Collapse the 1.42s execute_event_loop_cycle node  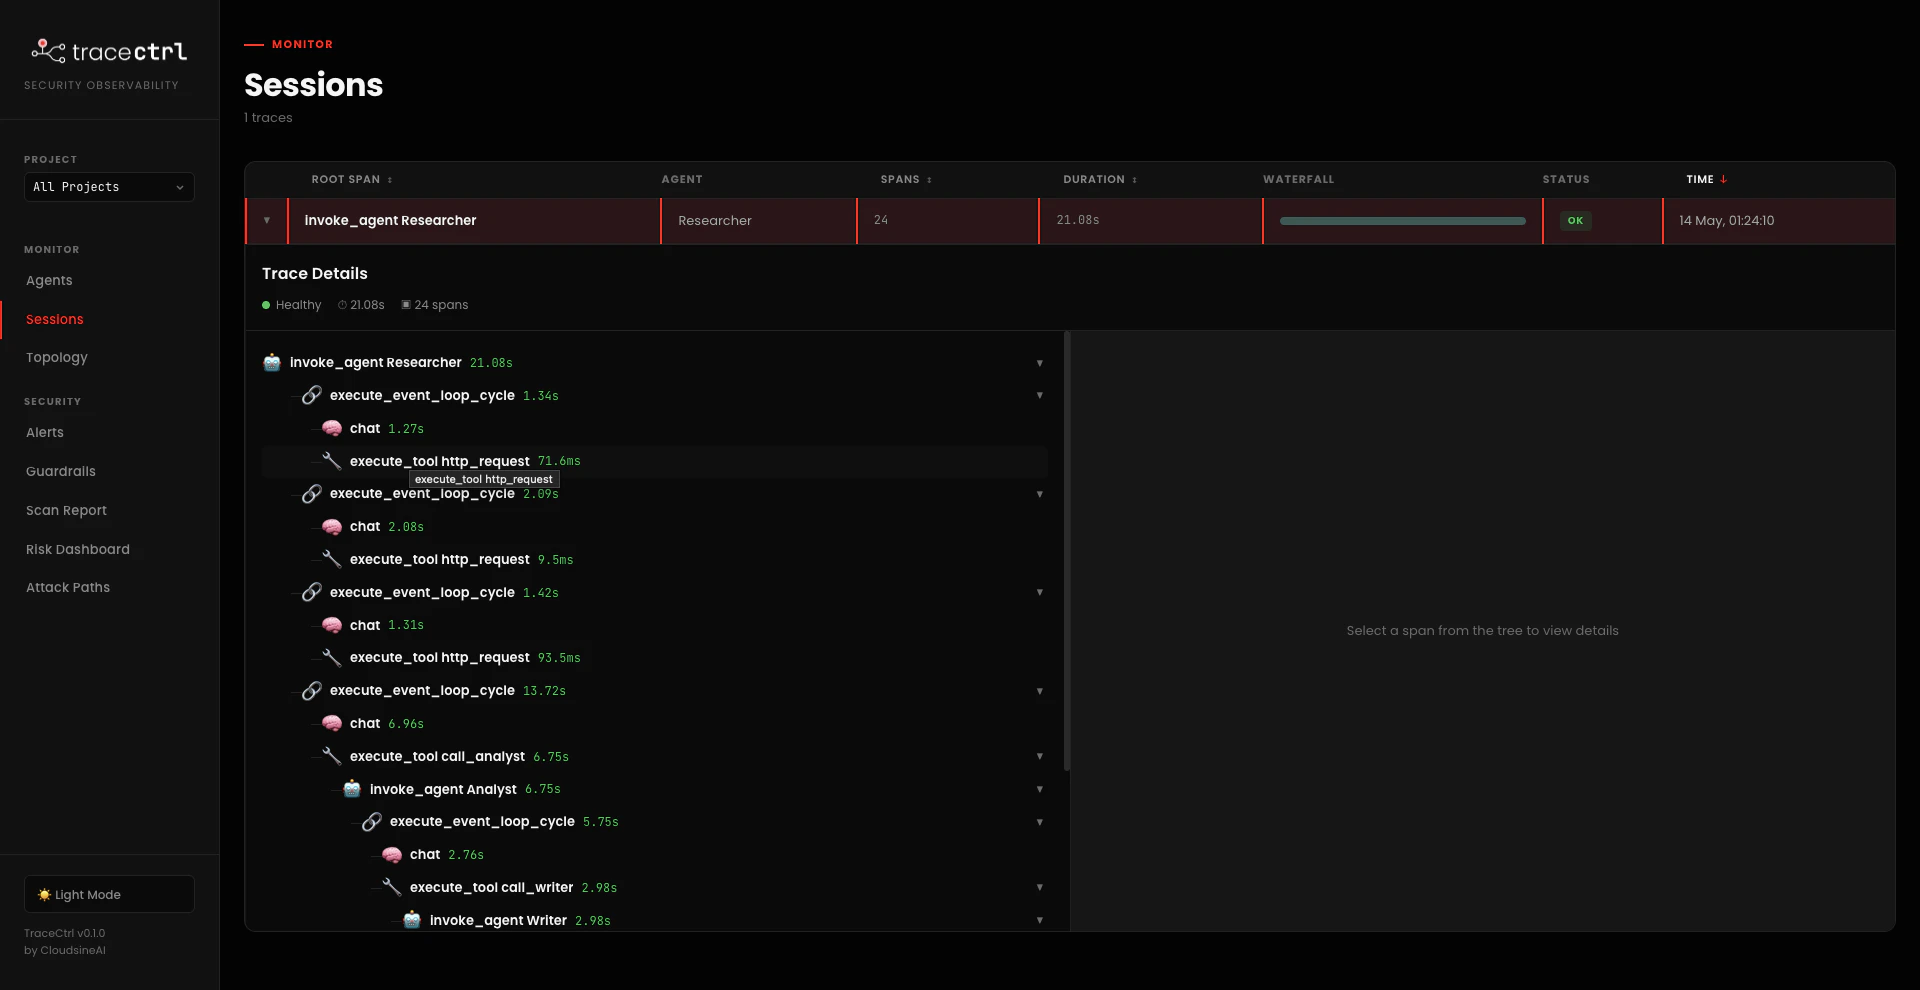1040,592
